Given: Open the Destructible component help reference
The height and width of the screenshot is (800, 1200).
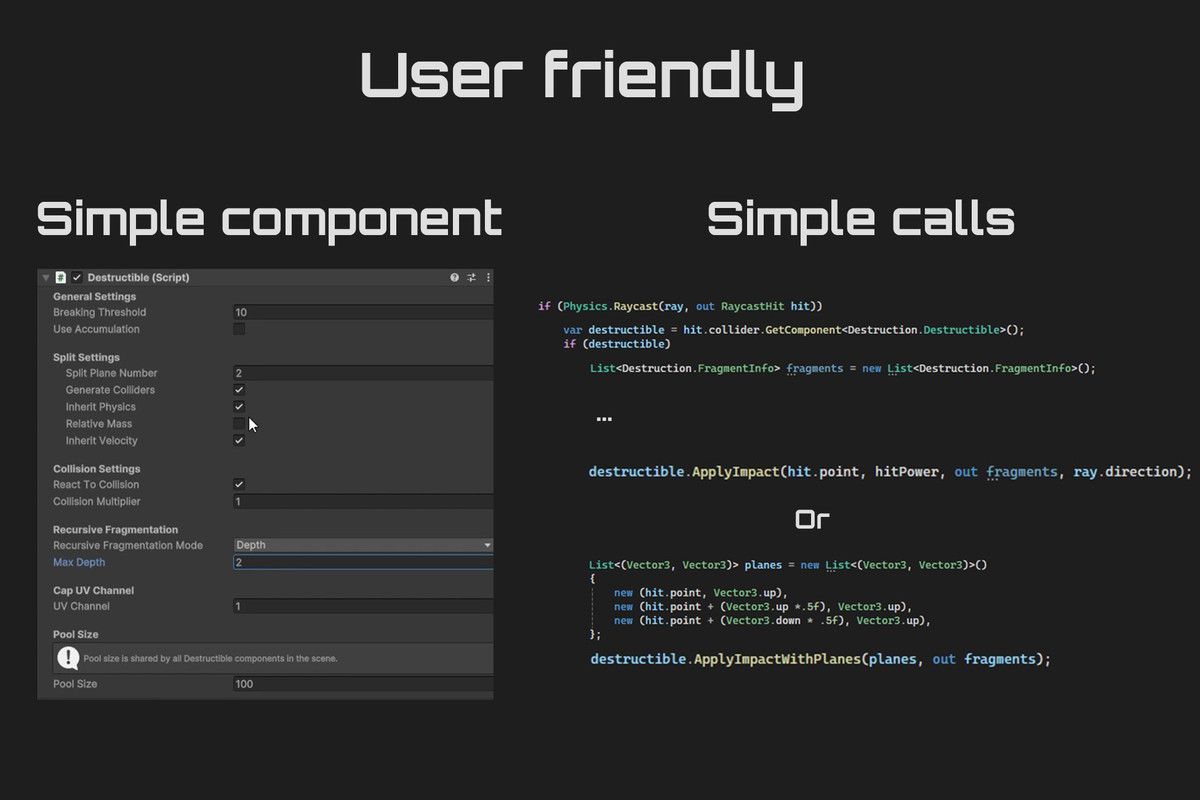Looking at the screenshot, I should pyautogui.click(x=455, y=277).
